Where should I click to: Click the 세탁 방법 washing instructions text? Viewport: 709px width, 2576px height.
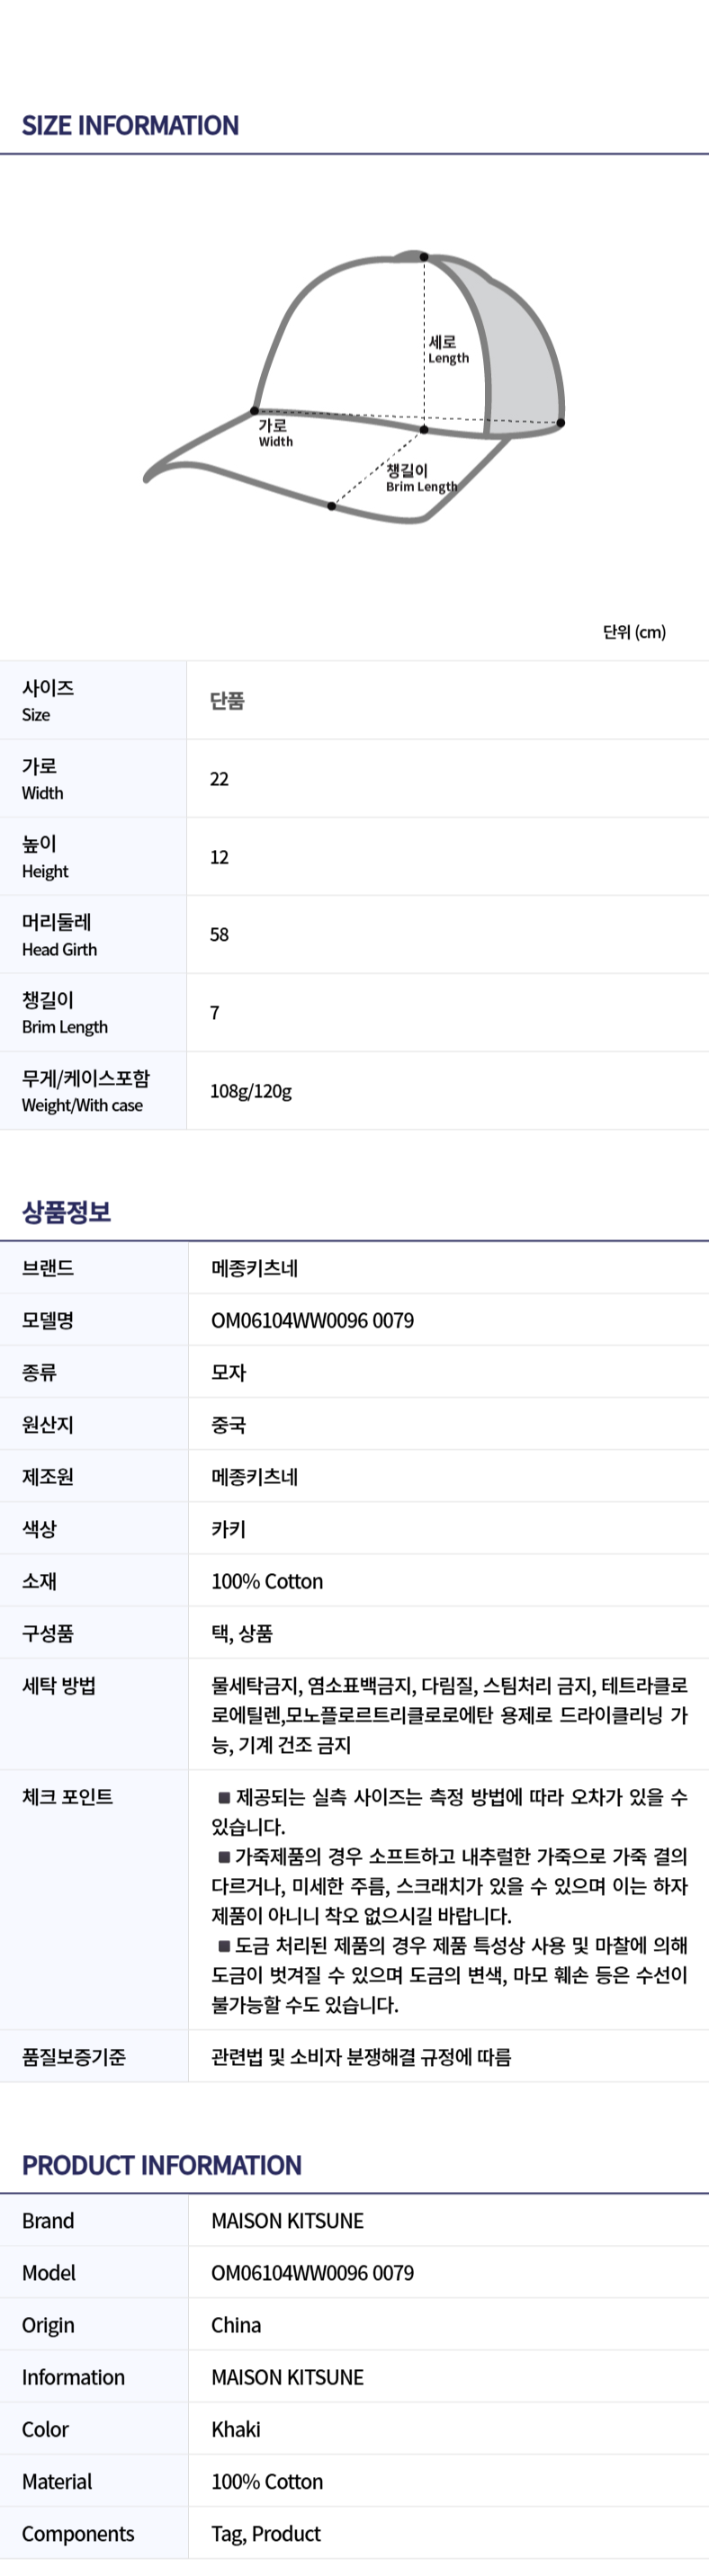coord(449,1715)
